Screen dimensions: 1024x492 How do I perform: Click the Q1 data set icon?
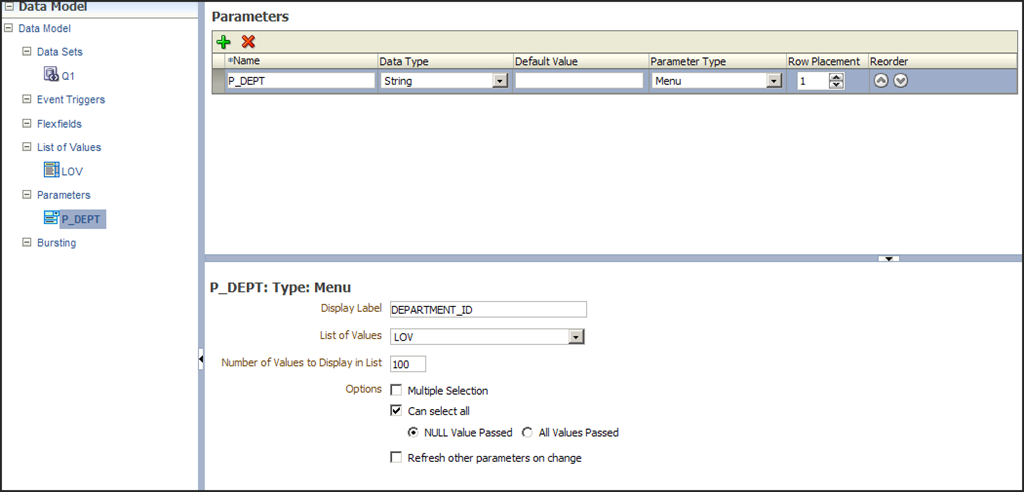[51, 74]
